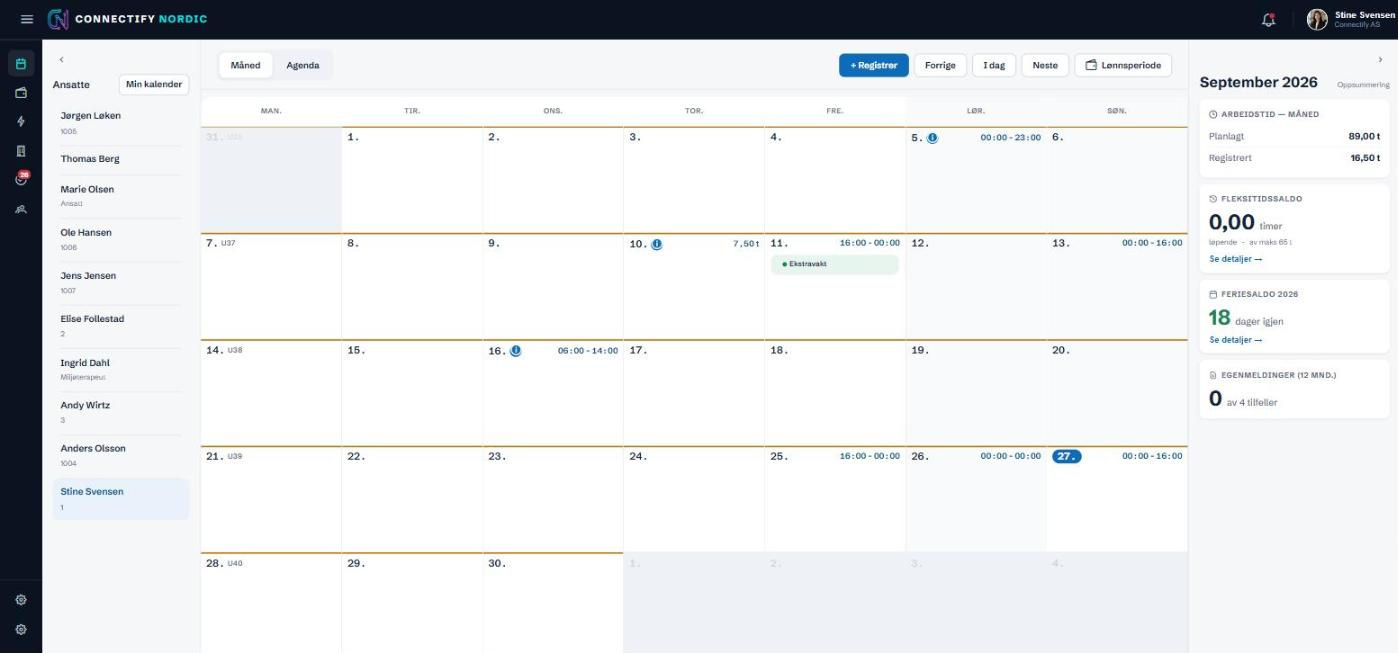Open the notifications bell

(1269, 20)
